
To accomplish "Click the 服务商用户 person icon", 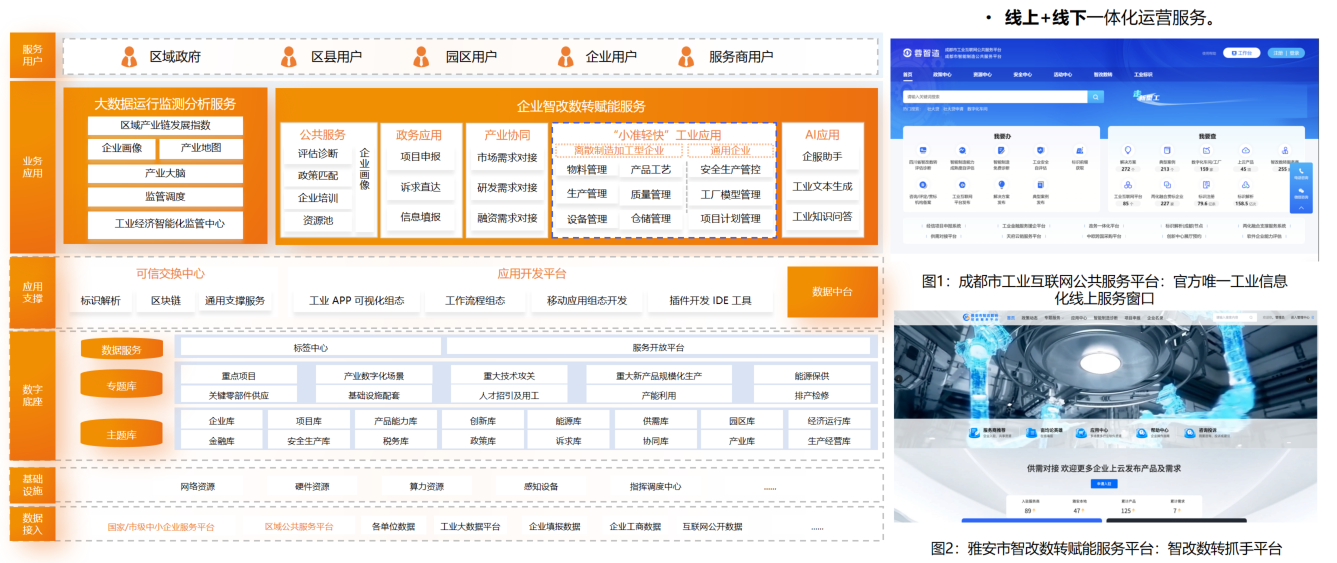I will click(x=689, y=57).
